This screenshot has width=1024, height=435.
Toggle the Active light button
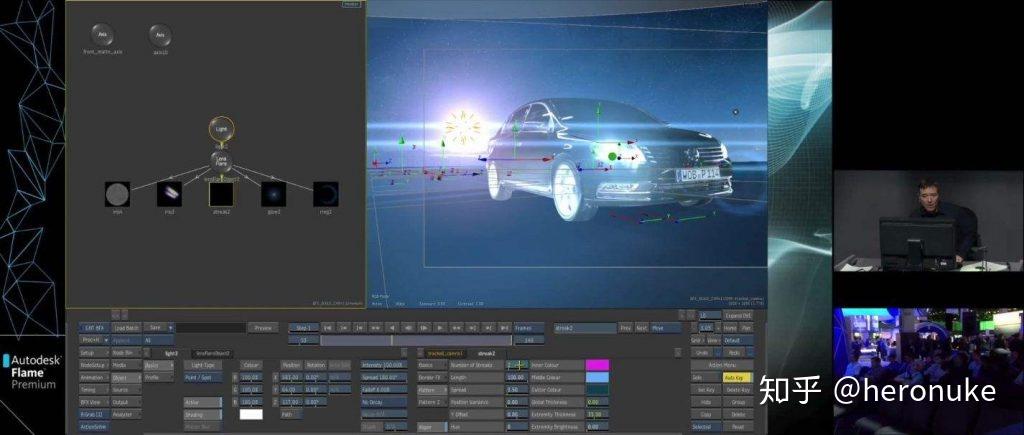203,402
